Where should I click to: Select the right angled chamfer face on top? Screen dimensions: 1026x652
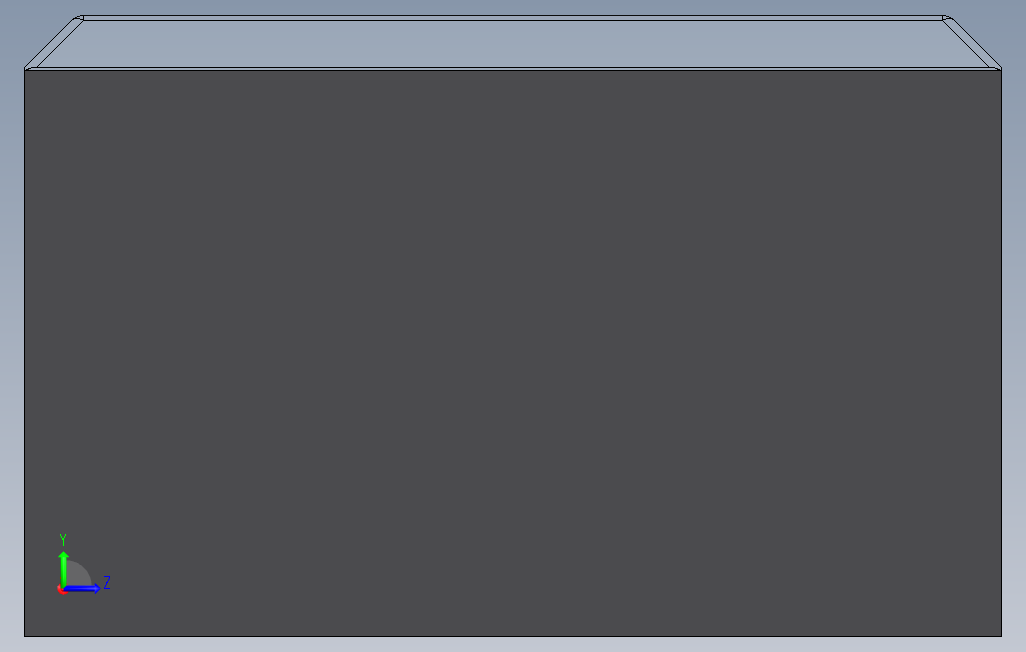point(972,43)
